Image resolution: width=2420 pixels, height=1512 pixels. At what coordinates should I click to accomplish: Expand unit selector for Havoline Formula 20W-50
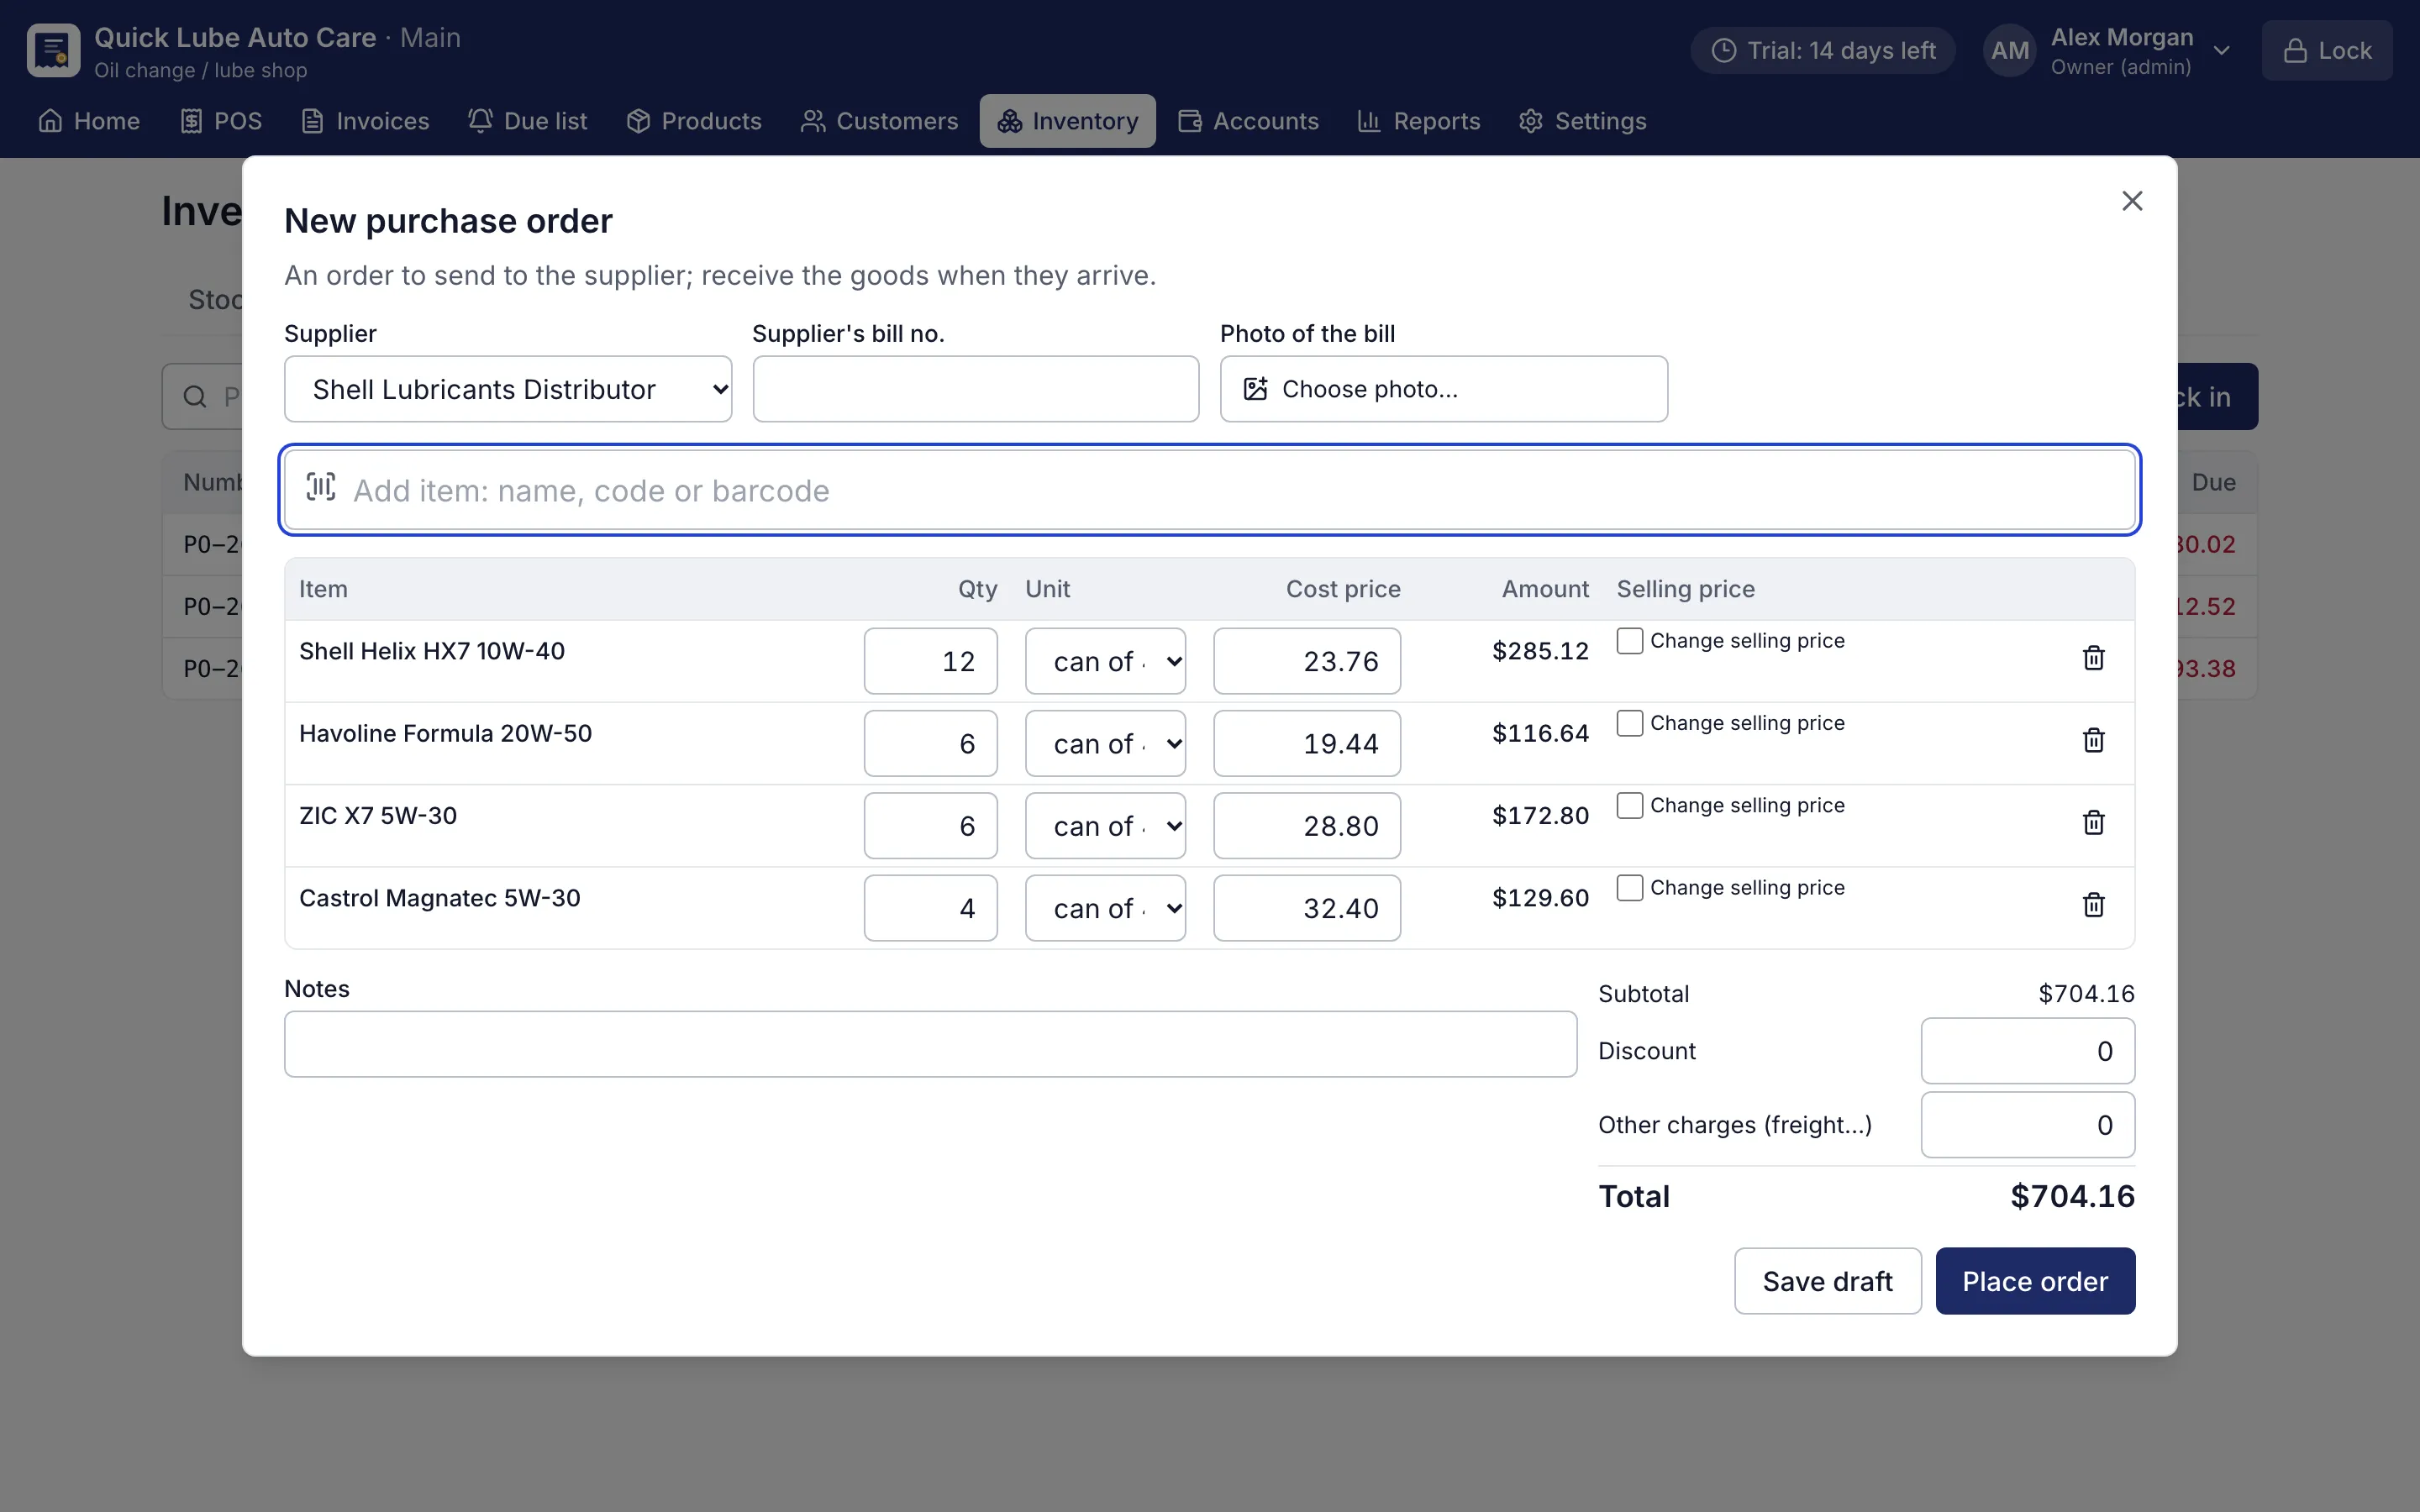(1105, 743)
